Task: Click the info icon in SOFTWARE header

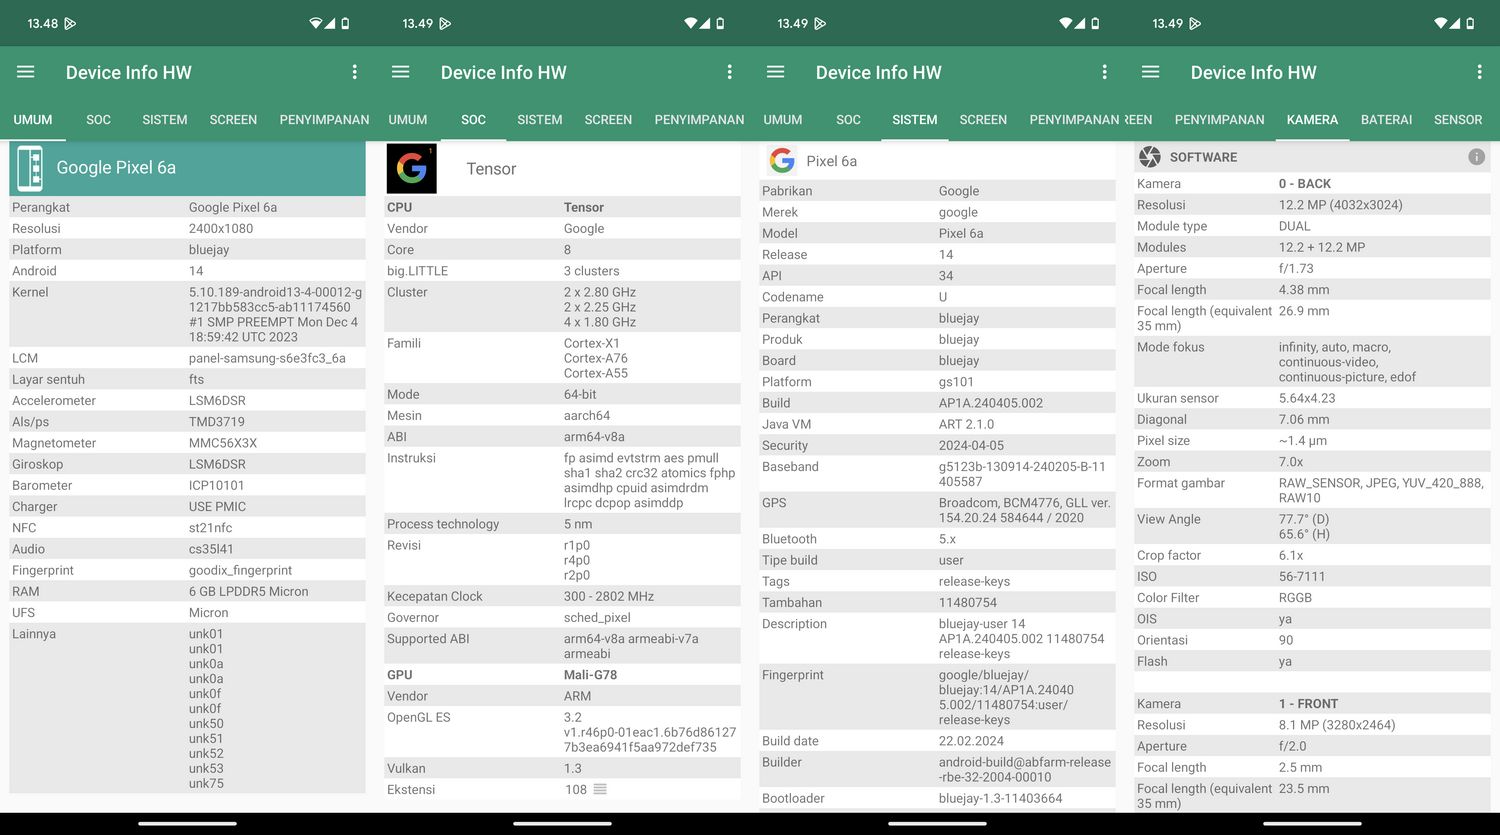Action: click(x=1476, y=157)
